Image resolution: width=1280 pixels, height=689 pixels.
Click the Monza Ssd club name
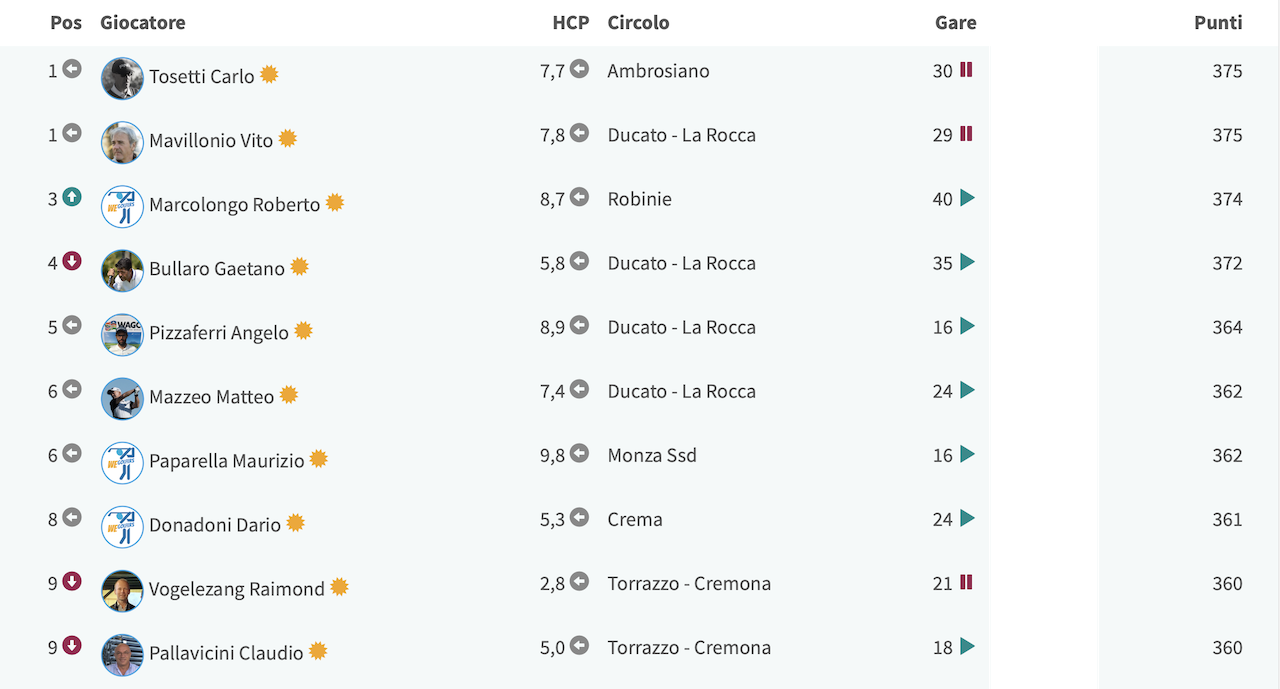click(652, 455)
